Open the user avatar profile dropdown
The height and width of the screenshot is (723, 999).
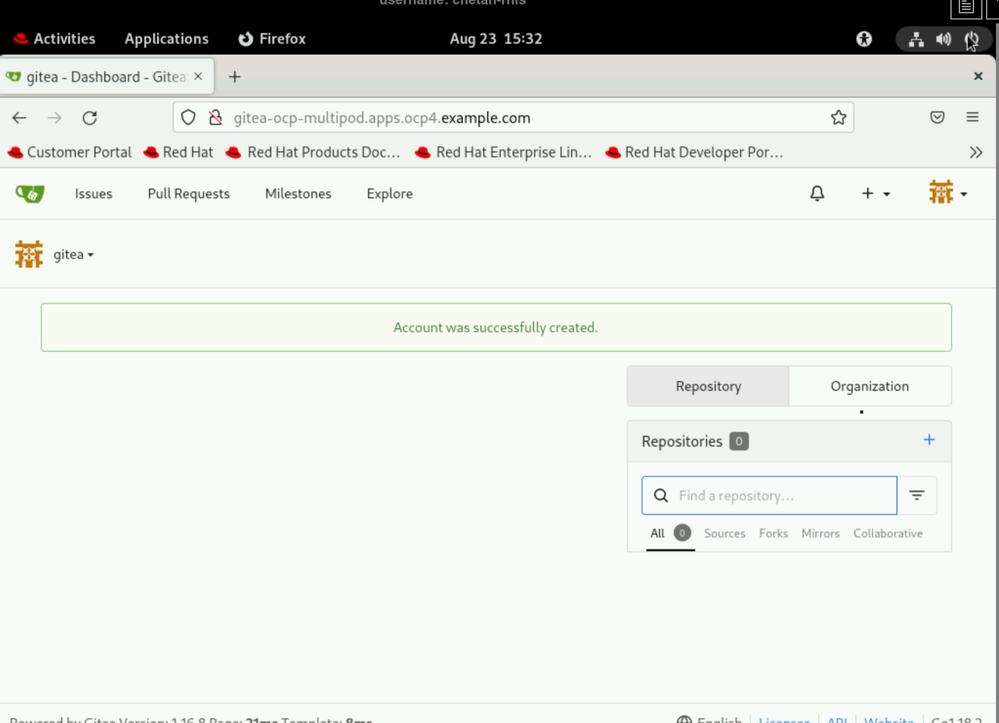coord(947,193)
